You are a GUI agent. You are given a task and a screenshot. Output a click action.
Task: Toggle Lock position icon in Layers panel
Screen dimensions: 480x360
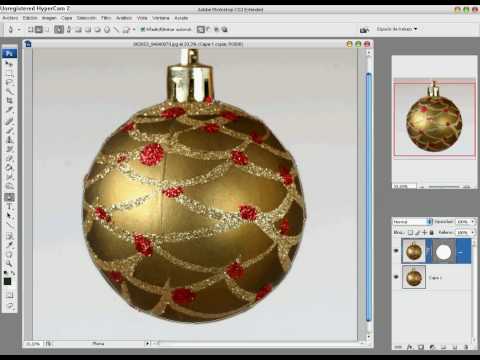(424, 232)
